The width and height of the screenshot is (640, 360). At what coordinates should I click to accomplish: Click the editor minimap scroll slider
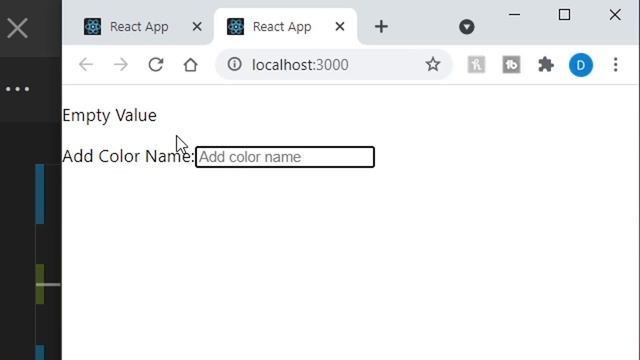pos(48,284)
